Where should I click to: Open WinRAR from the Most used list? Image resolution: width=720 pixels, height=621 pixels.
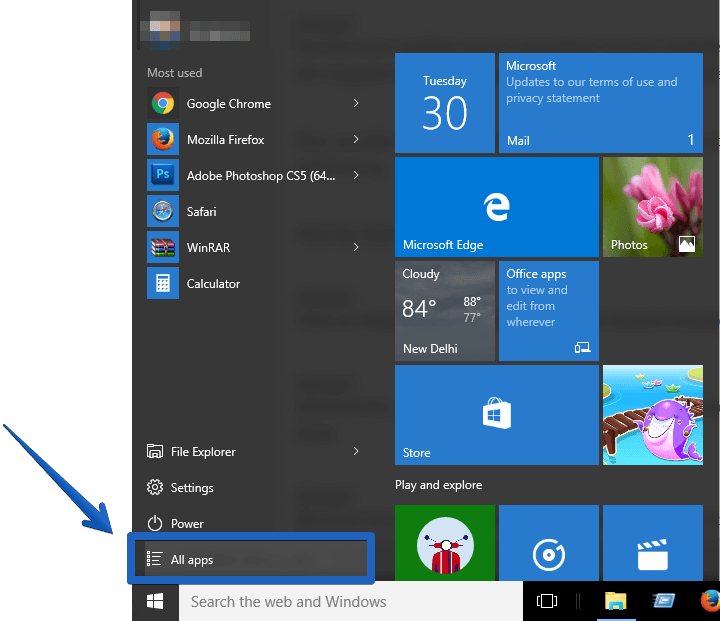pyautogui.click(x=253, y=248)
